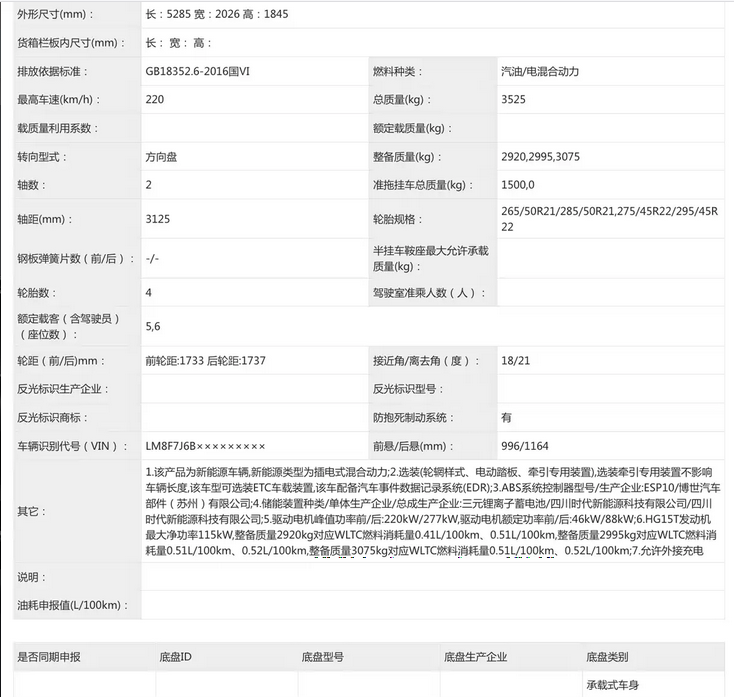
Task: Select the total mass value 3525
Action: click(514, 100)
